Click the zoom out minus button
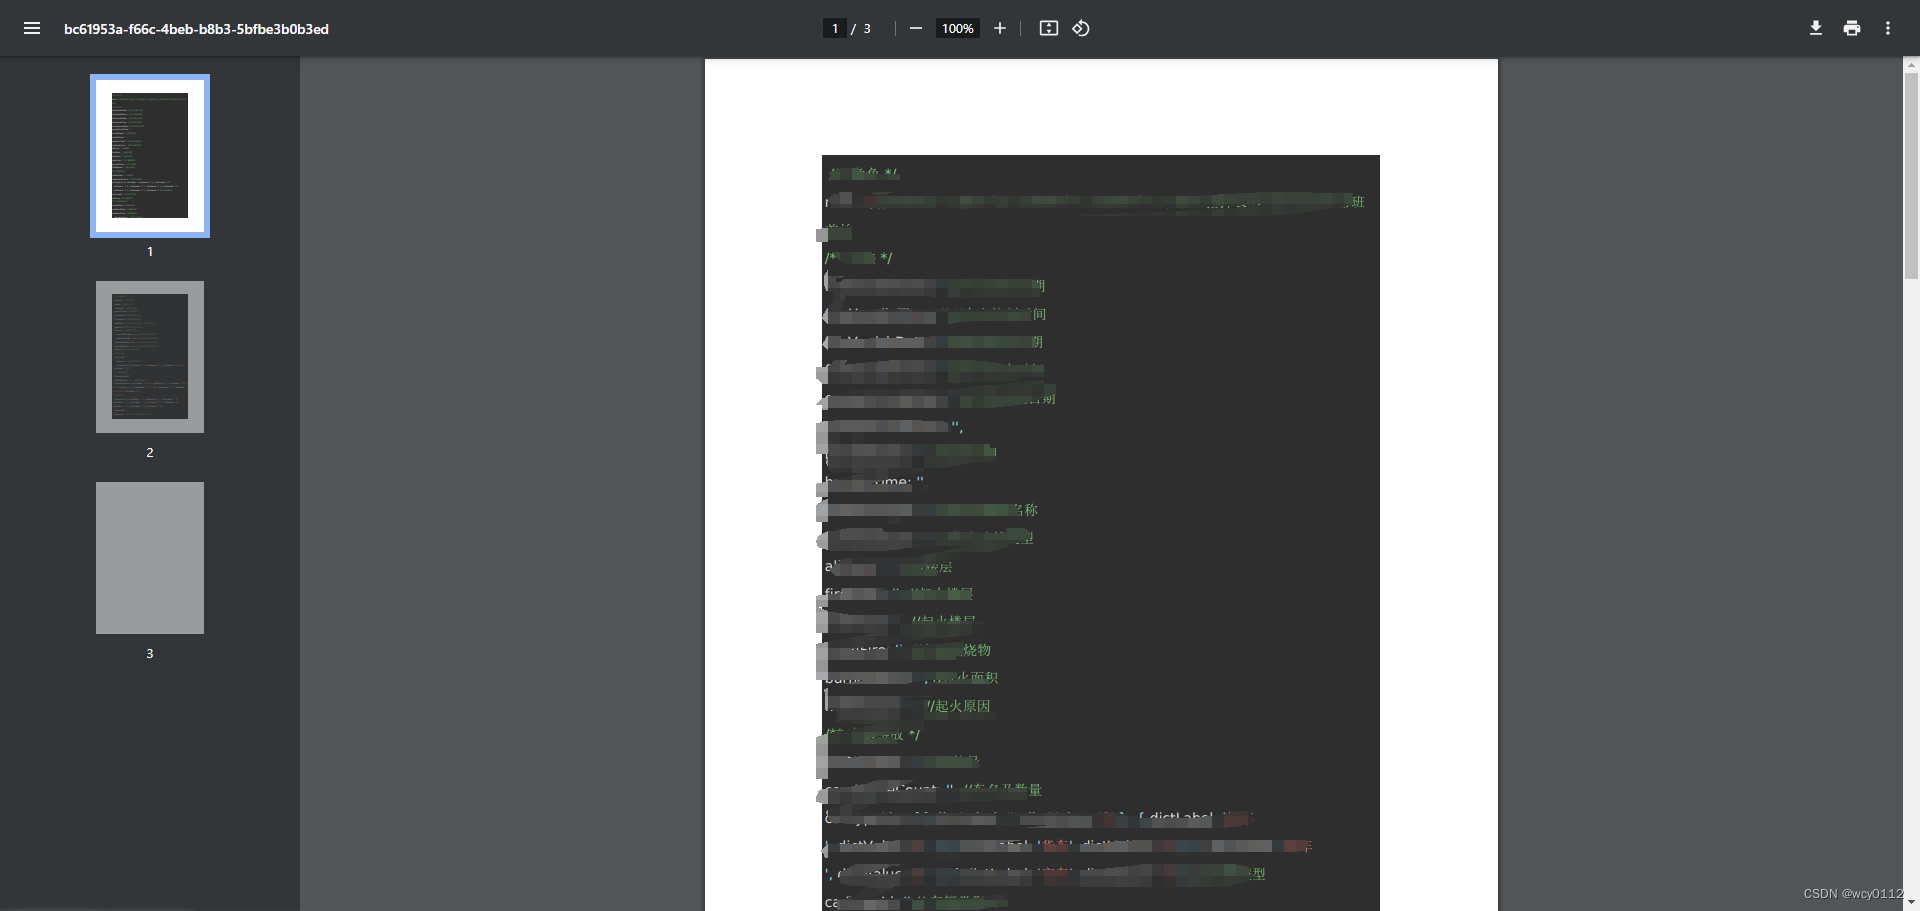 [915, 28]
